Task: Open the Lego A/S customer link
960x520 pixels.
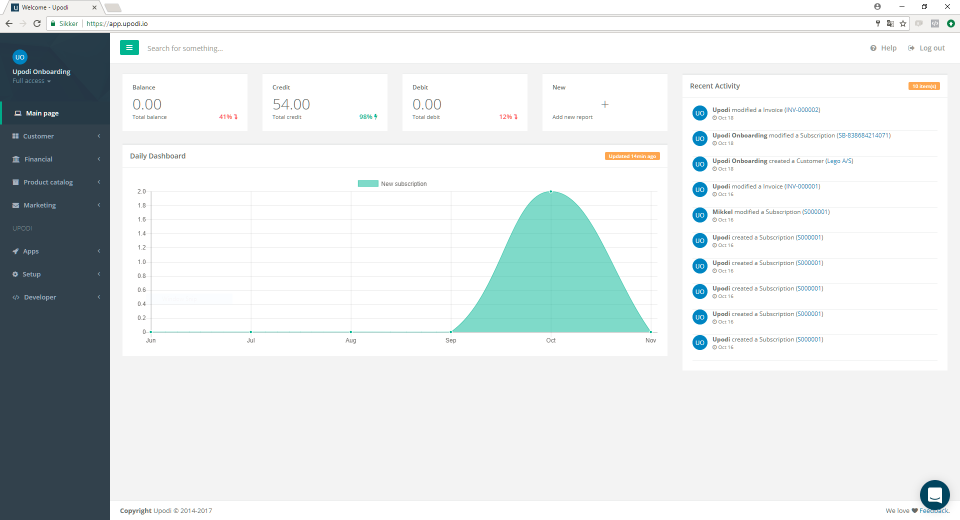Action: coord(839,160)
